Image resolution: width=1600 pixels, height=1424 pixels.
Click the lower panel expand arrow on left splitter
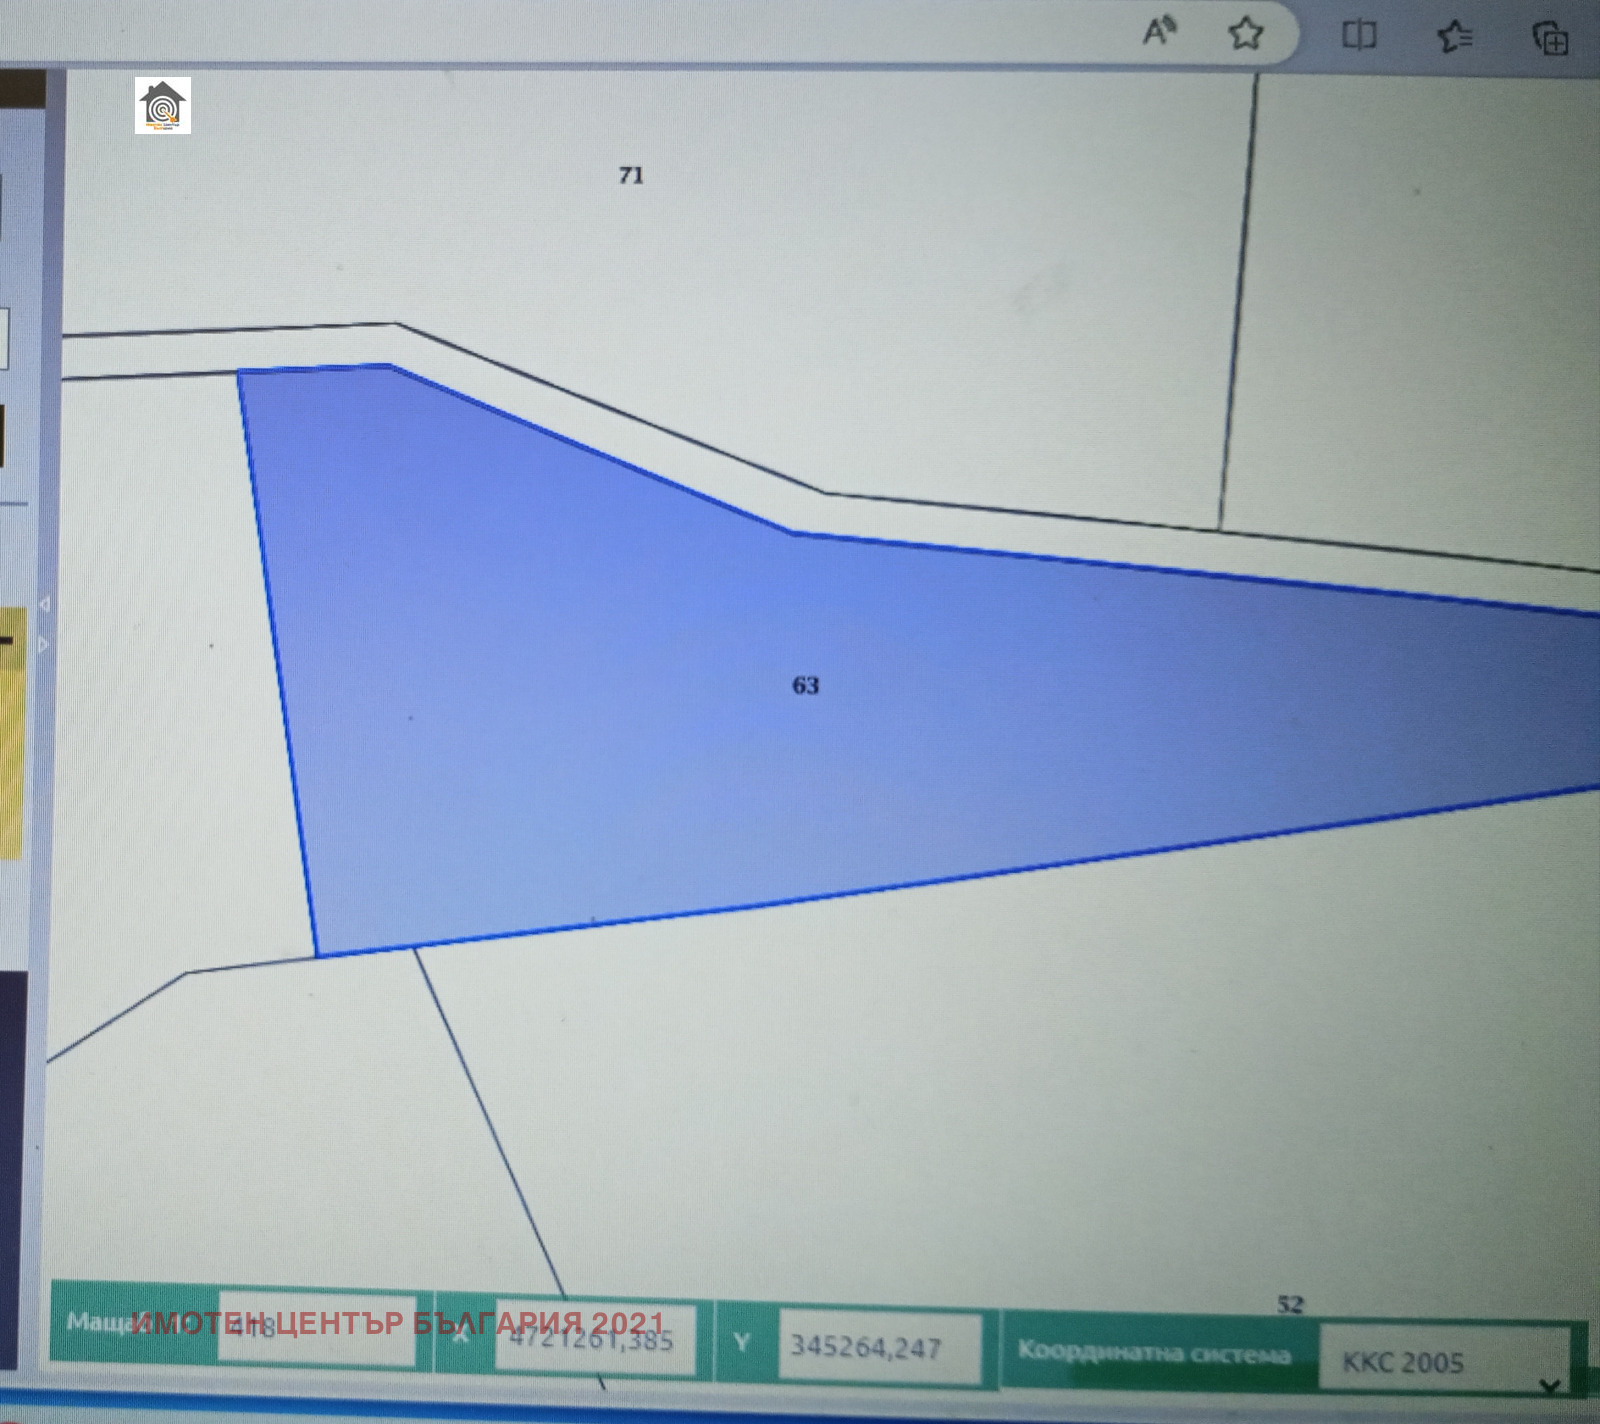pos(43,644)
